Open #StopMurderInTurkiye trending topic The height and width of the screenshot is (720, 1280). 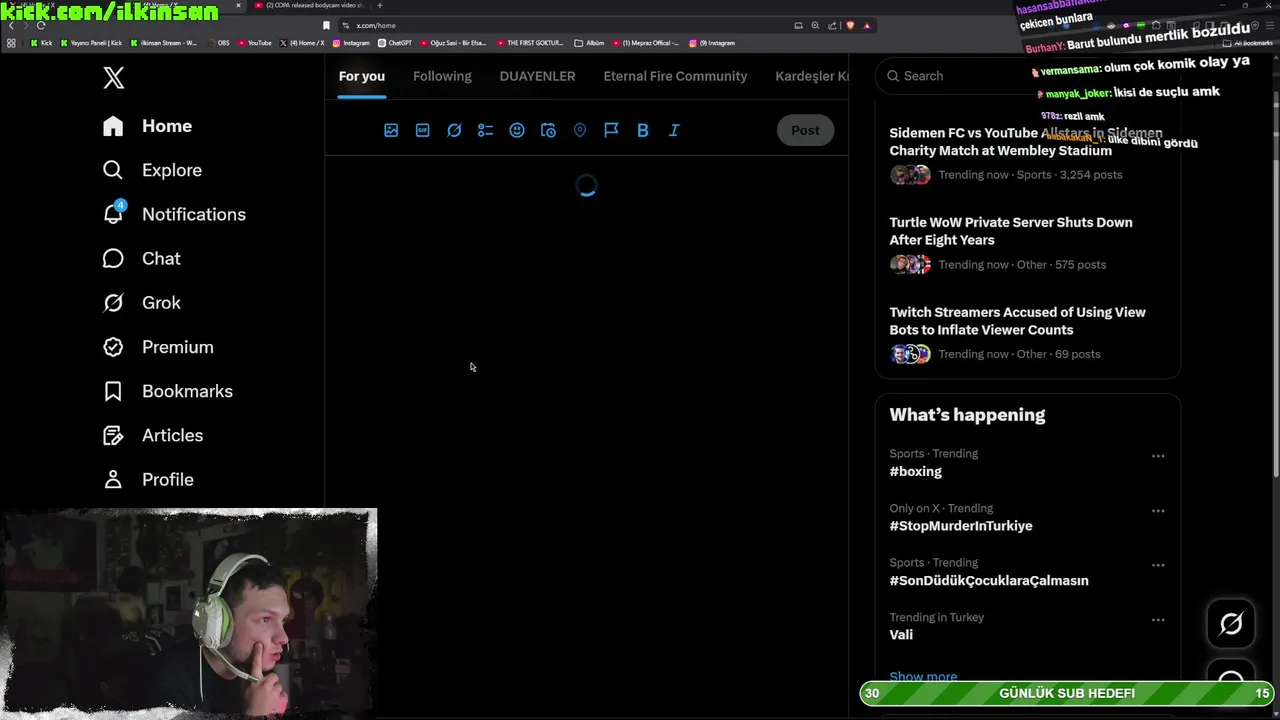pyautogui.click(x=961, y=526)
